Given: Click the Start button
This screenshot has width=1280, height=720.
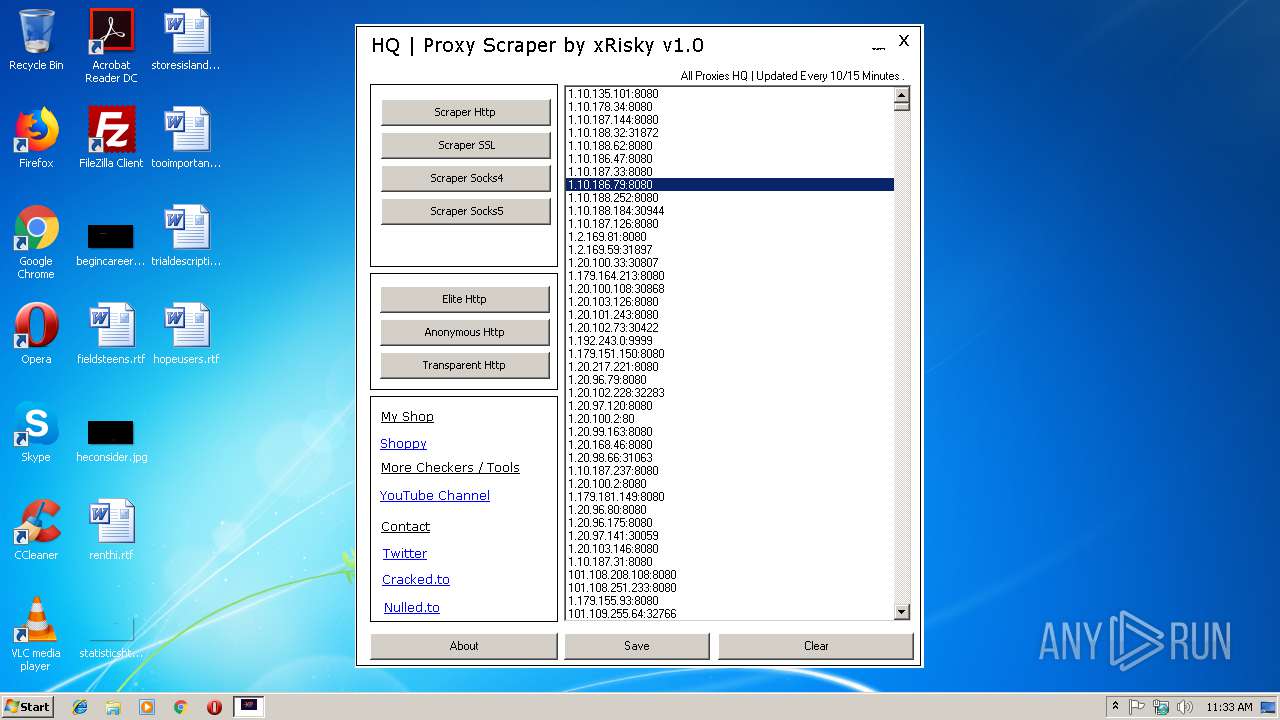Looking at the screenshot, I should tap(28, 707).
